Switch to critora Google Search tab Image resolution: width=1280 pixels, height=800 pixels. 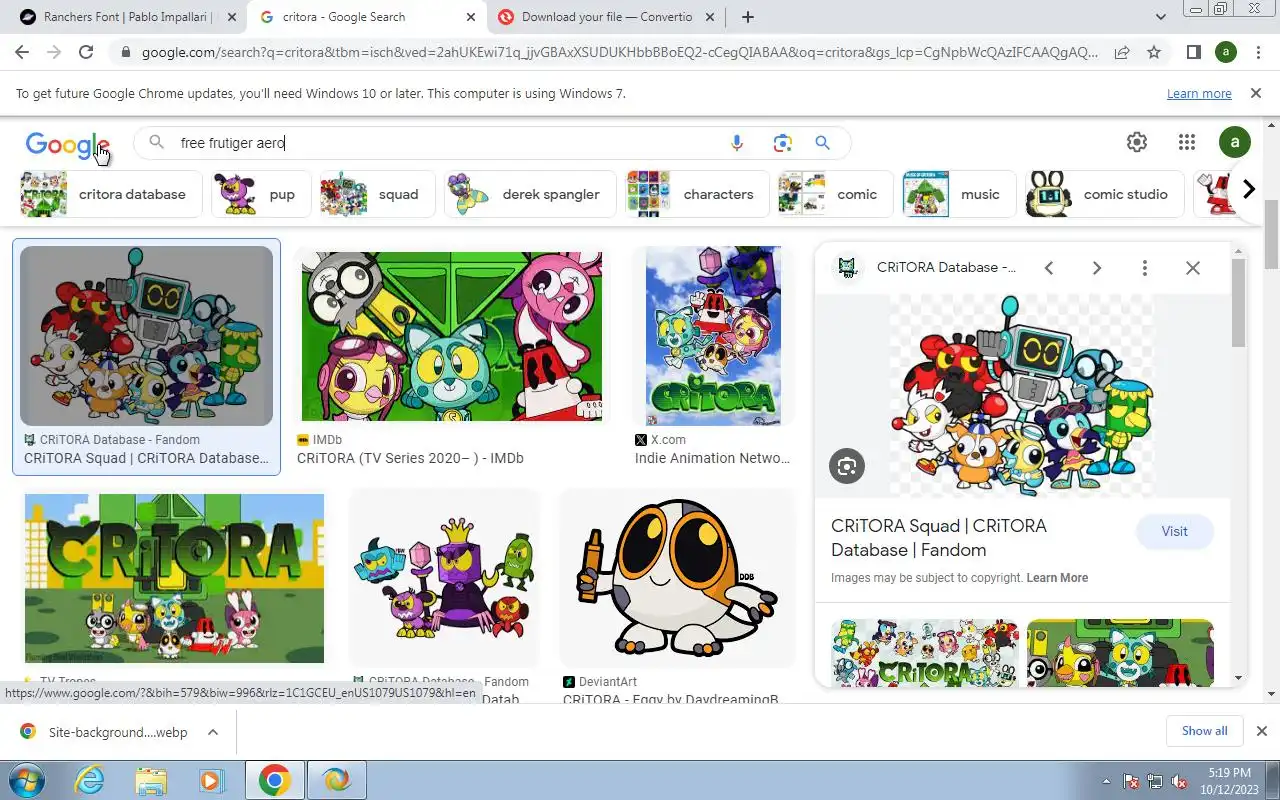pos(366,17)
